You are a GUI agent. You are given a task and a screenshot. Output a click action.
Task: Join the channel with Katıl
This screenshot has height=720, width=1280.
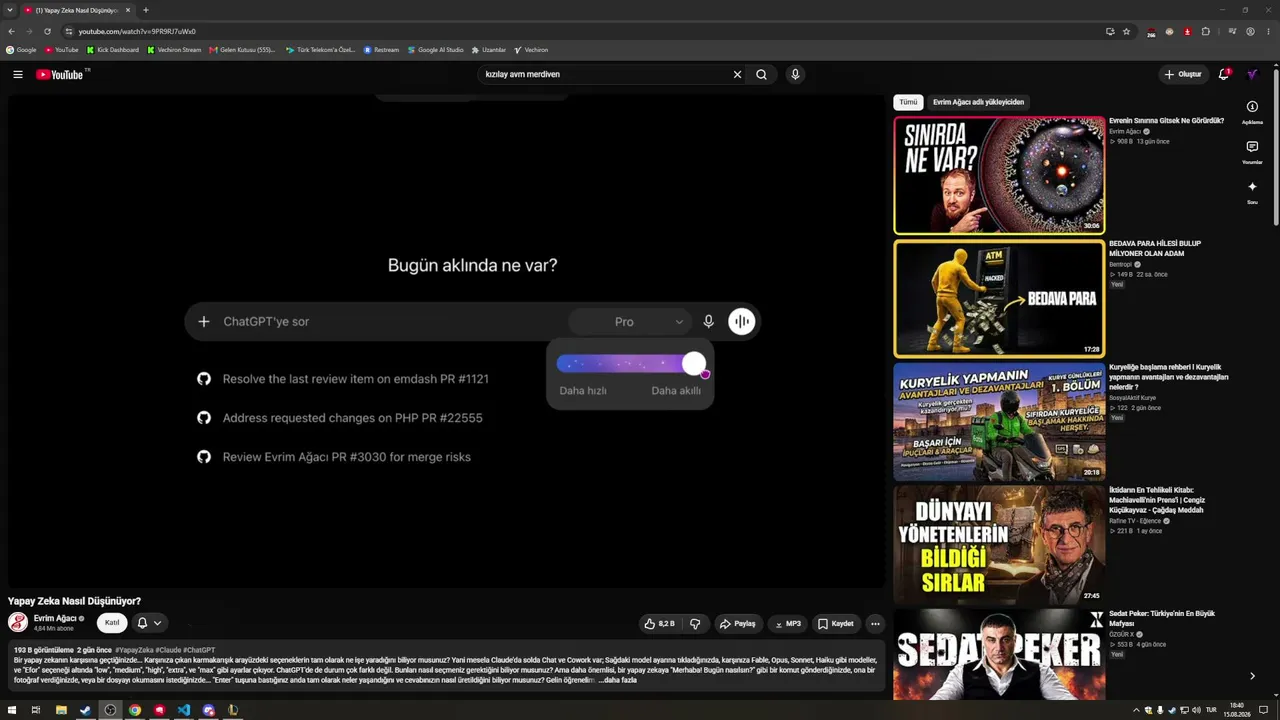coord(112,623)
